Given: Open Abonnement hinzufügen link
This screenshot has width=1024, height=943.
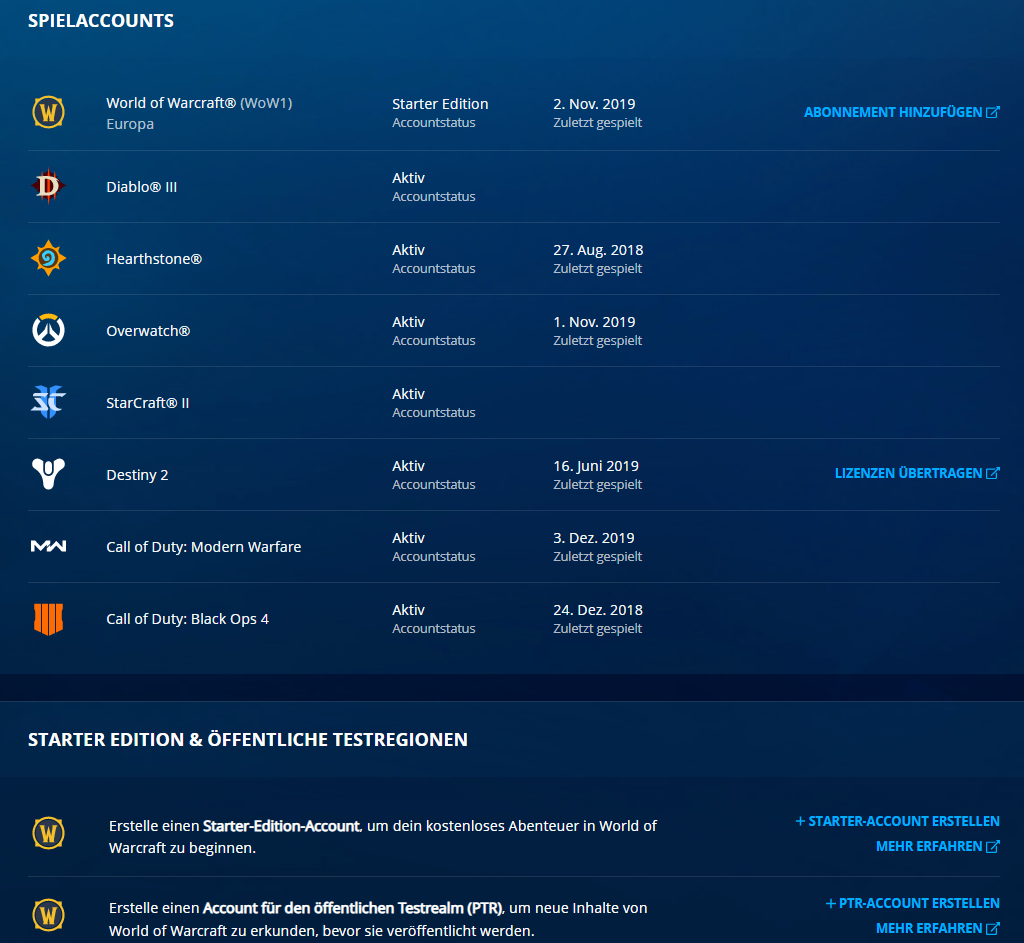Looking at the screenshot, I should (x=901, y=112).
